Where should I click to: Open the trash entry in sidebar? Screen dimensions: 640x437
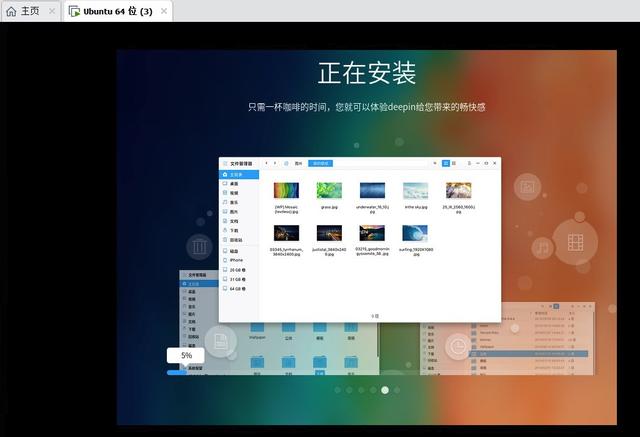239,240
